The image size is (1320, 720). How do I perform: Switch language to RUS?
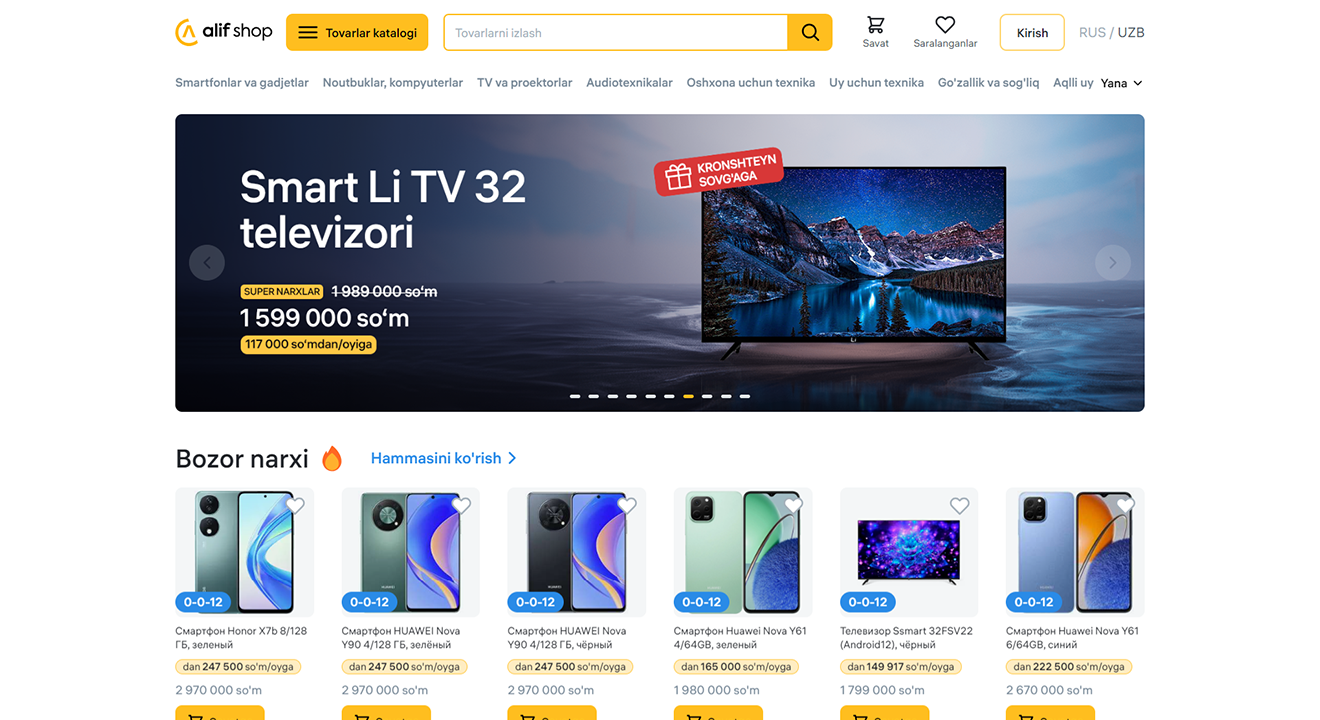[x=1092, y=32]
